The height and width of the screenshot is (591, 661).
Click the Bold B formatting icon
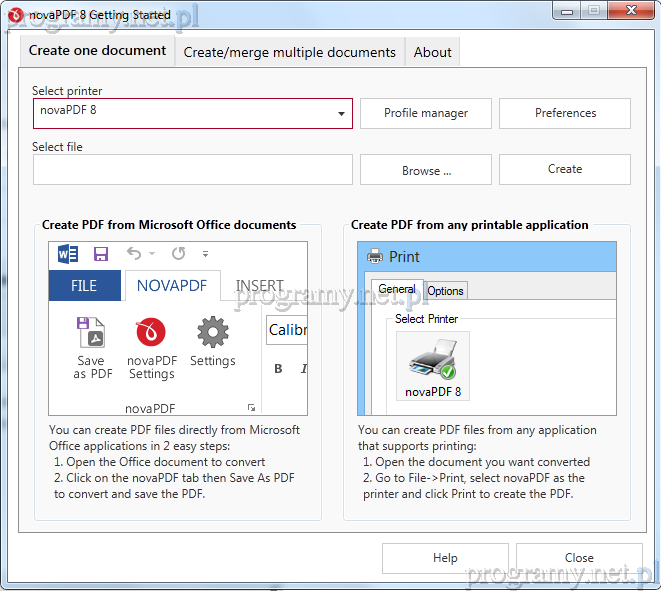(x=278, y=369)
